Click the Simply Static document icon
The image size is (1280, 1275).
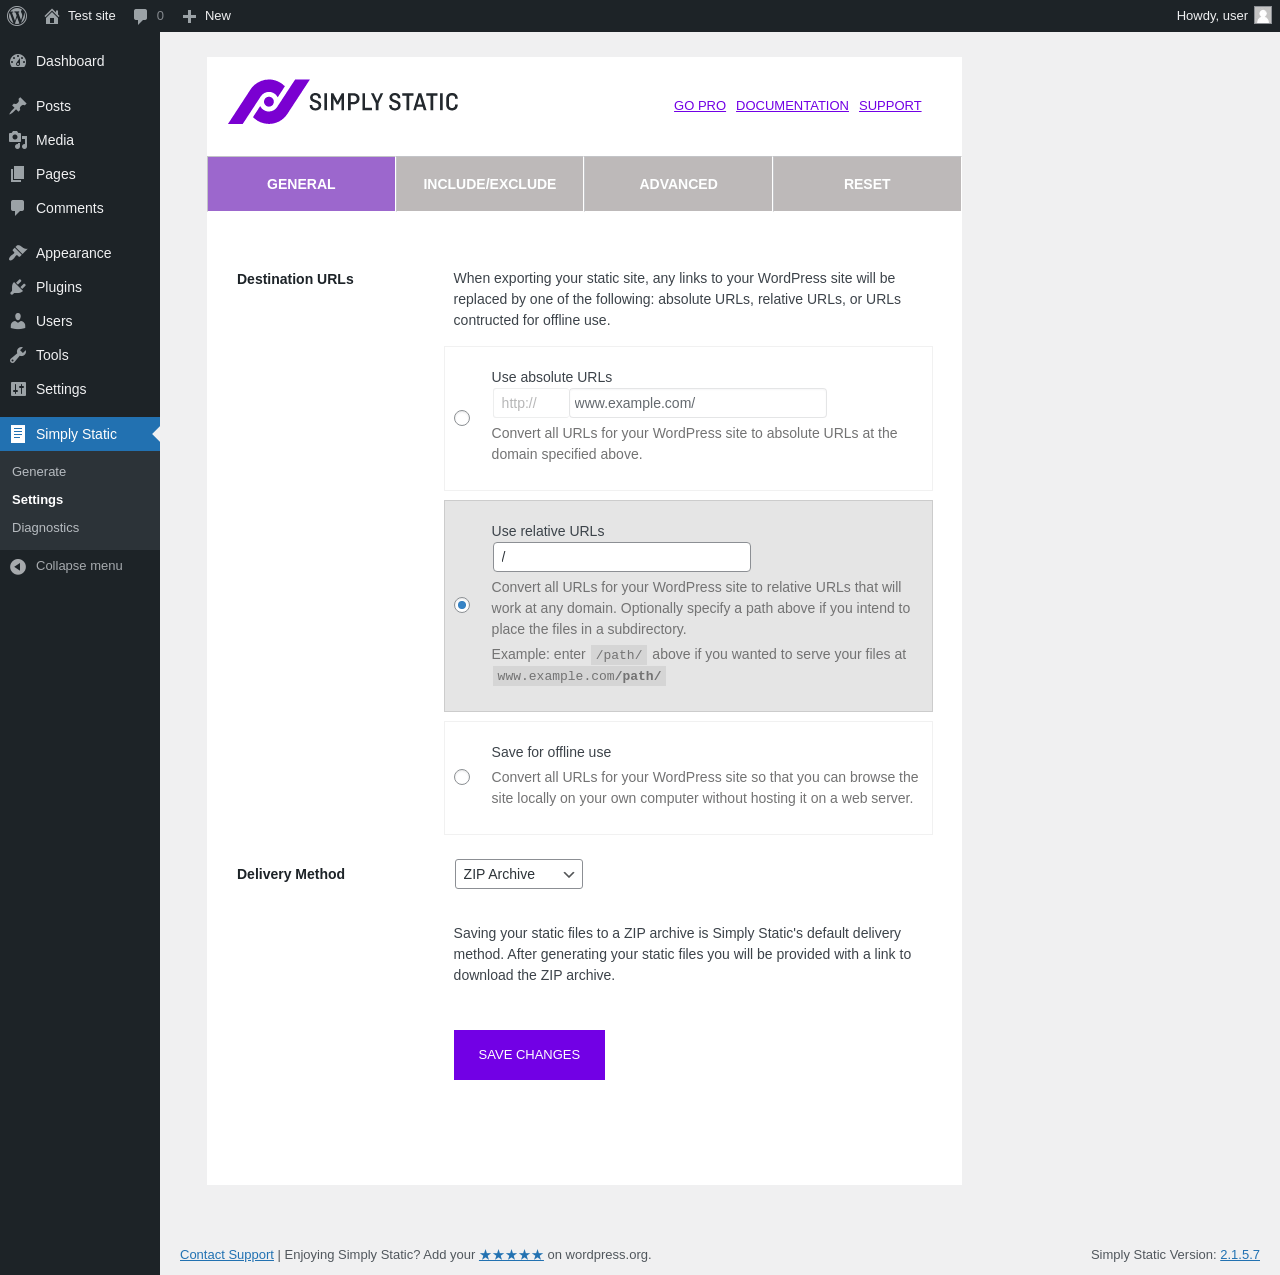(18, 434)
